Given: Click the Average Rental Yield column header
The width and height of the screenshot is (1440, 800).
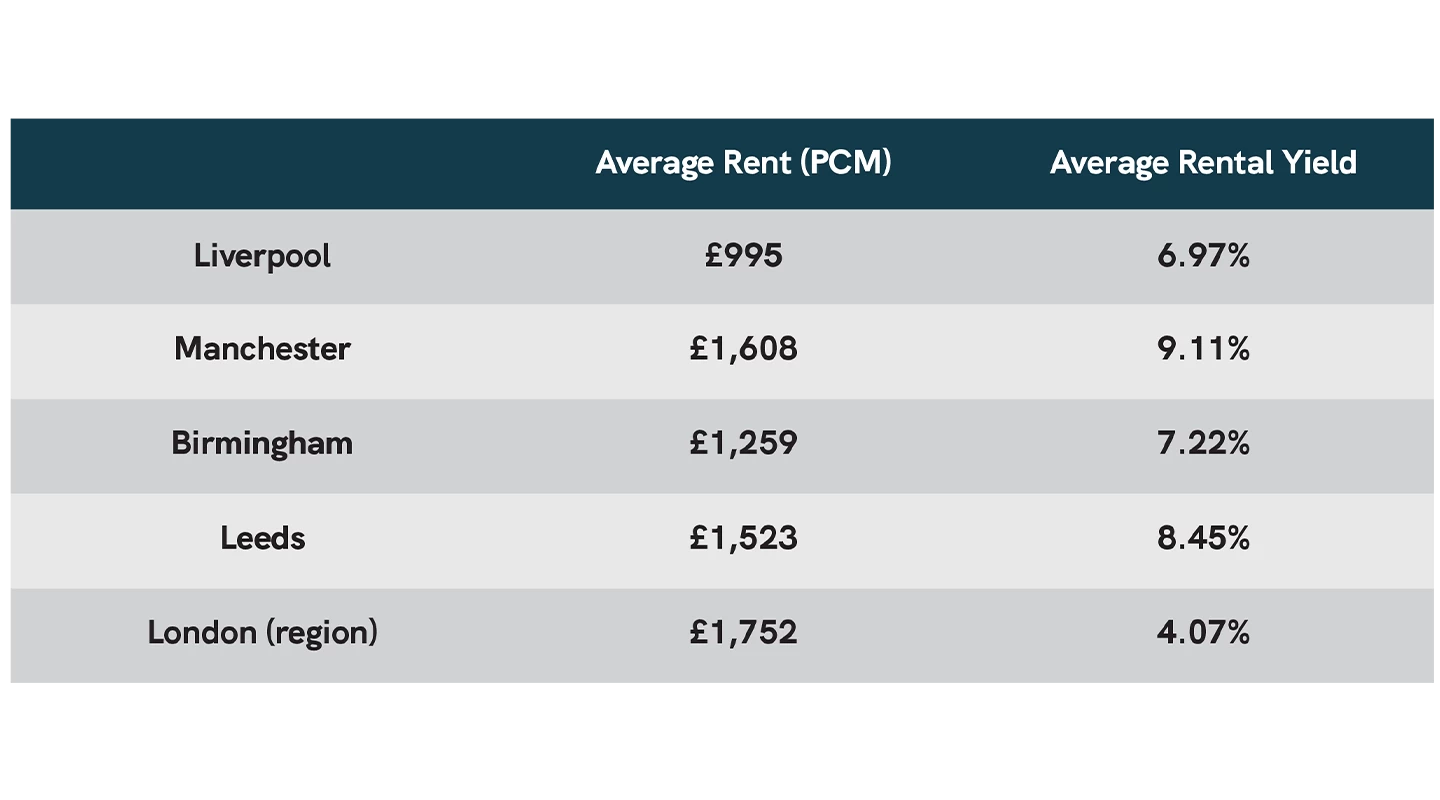Looking at the screenshot, I should (1203, 163).
